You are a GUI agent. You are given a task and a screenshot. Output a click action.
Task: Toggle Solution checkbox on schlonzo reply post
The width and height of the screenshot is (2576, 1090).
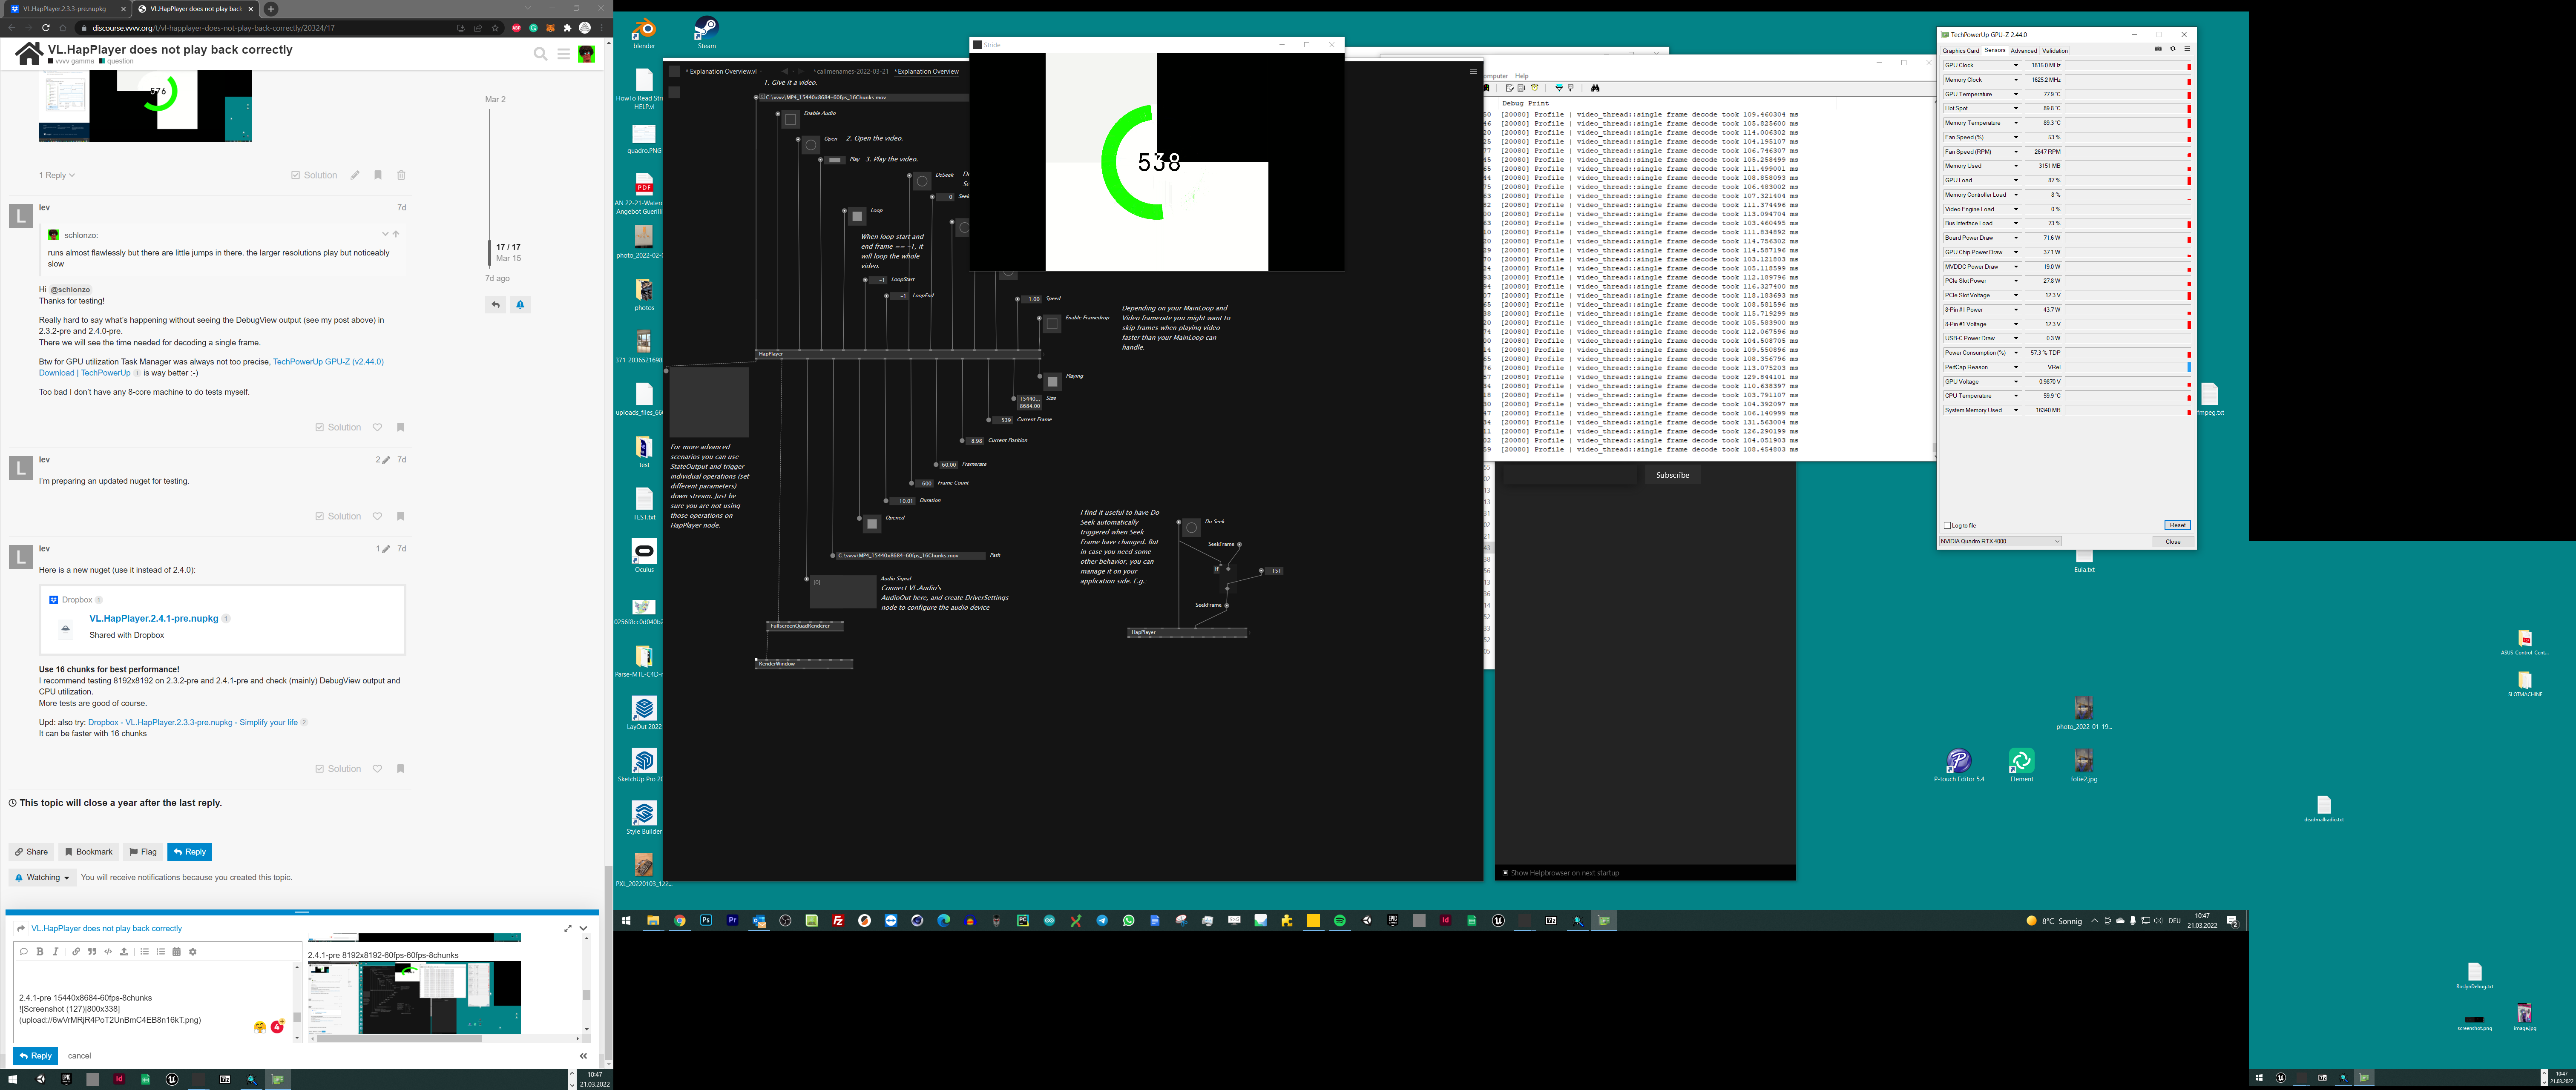[338, 427]
